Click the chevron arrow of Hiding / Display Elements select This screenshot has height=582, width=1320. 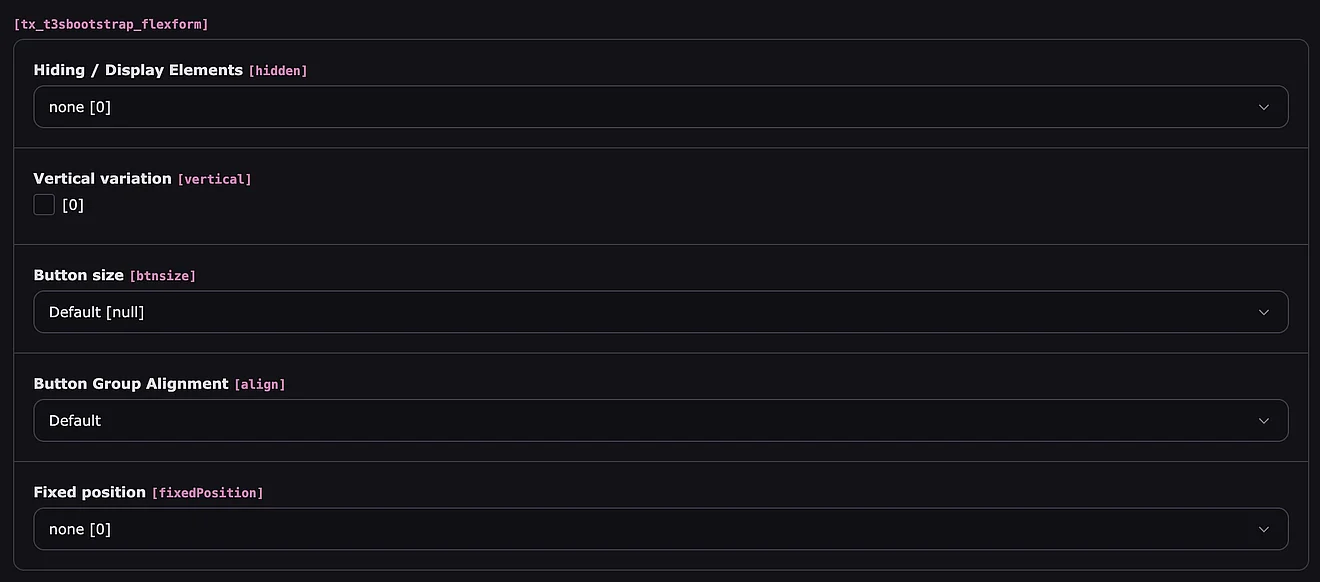[x=1263, y=107]
